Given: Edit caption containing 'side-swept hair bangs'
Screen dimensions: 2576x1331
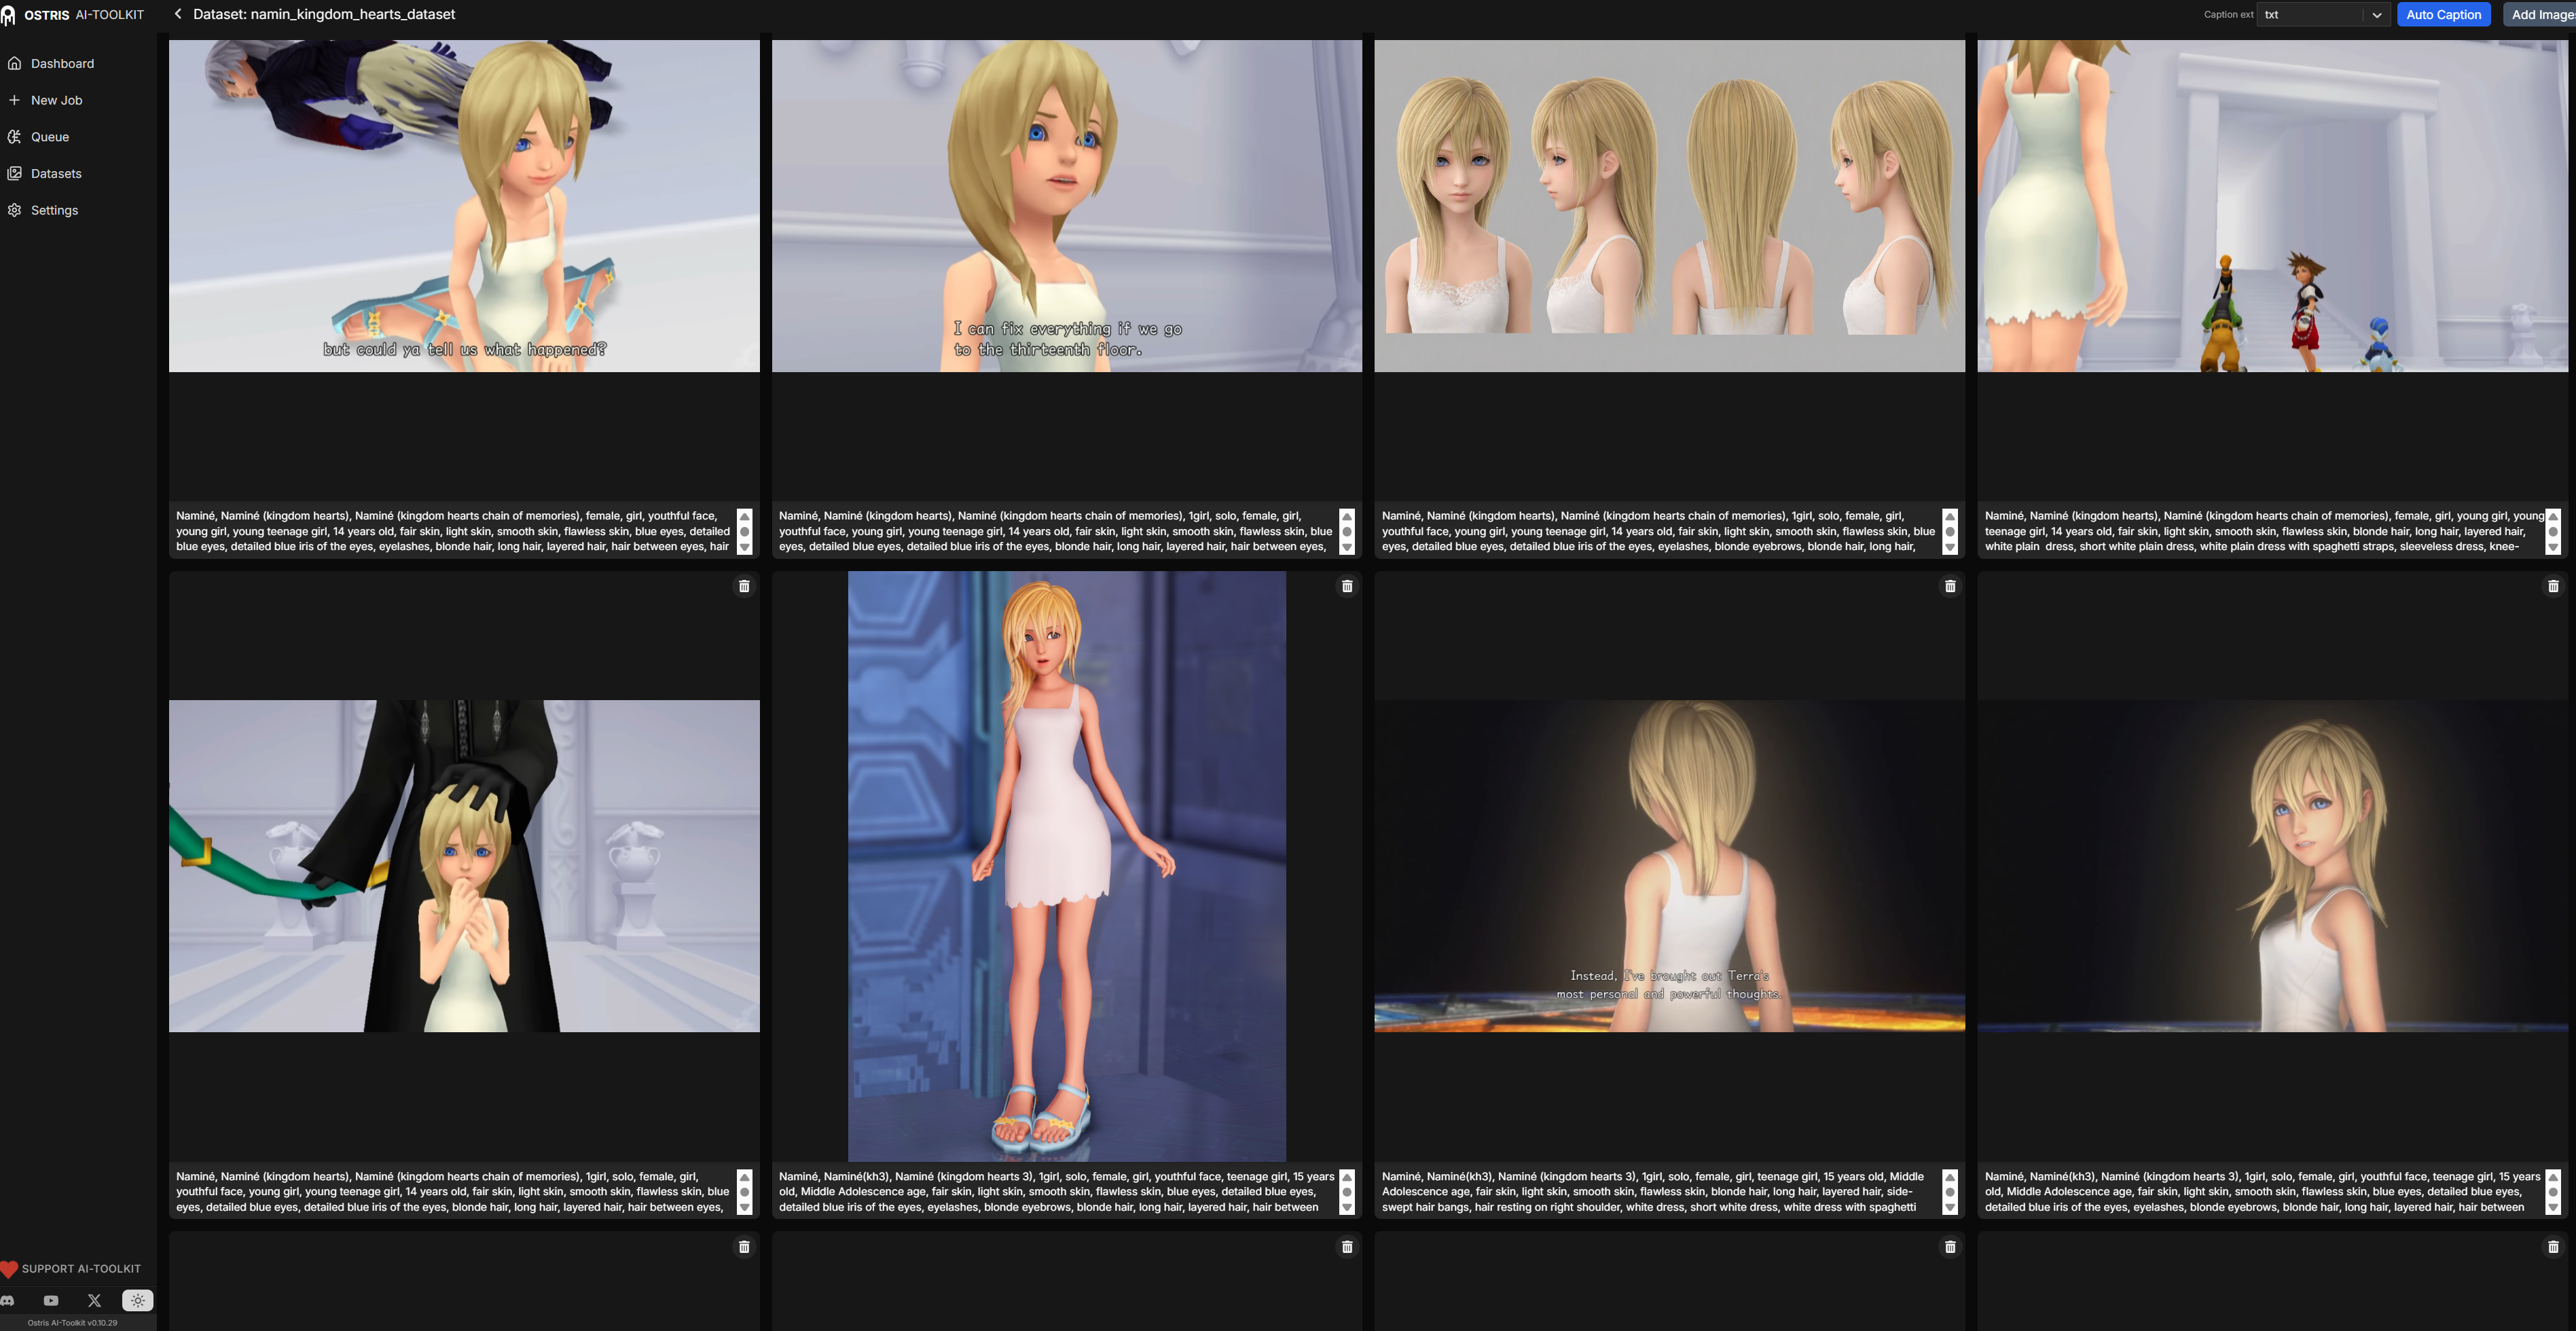Looking at the screenshot, I should point(1659,1192).
